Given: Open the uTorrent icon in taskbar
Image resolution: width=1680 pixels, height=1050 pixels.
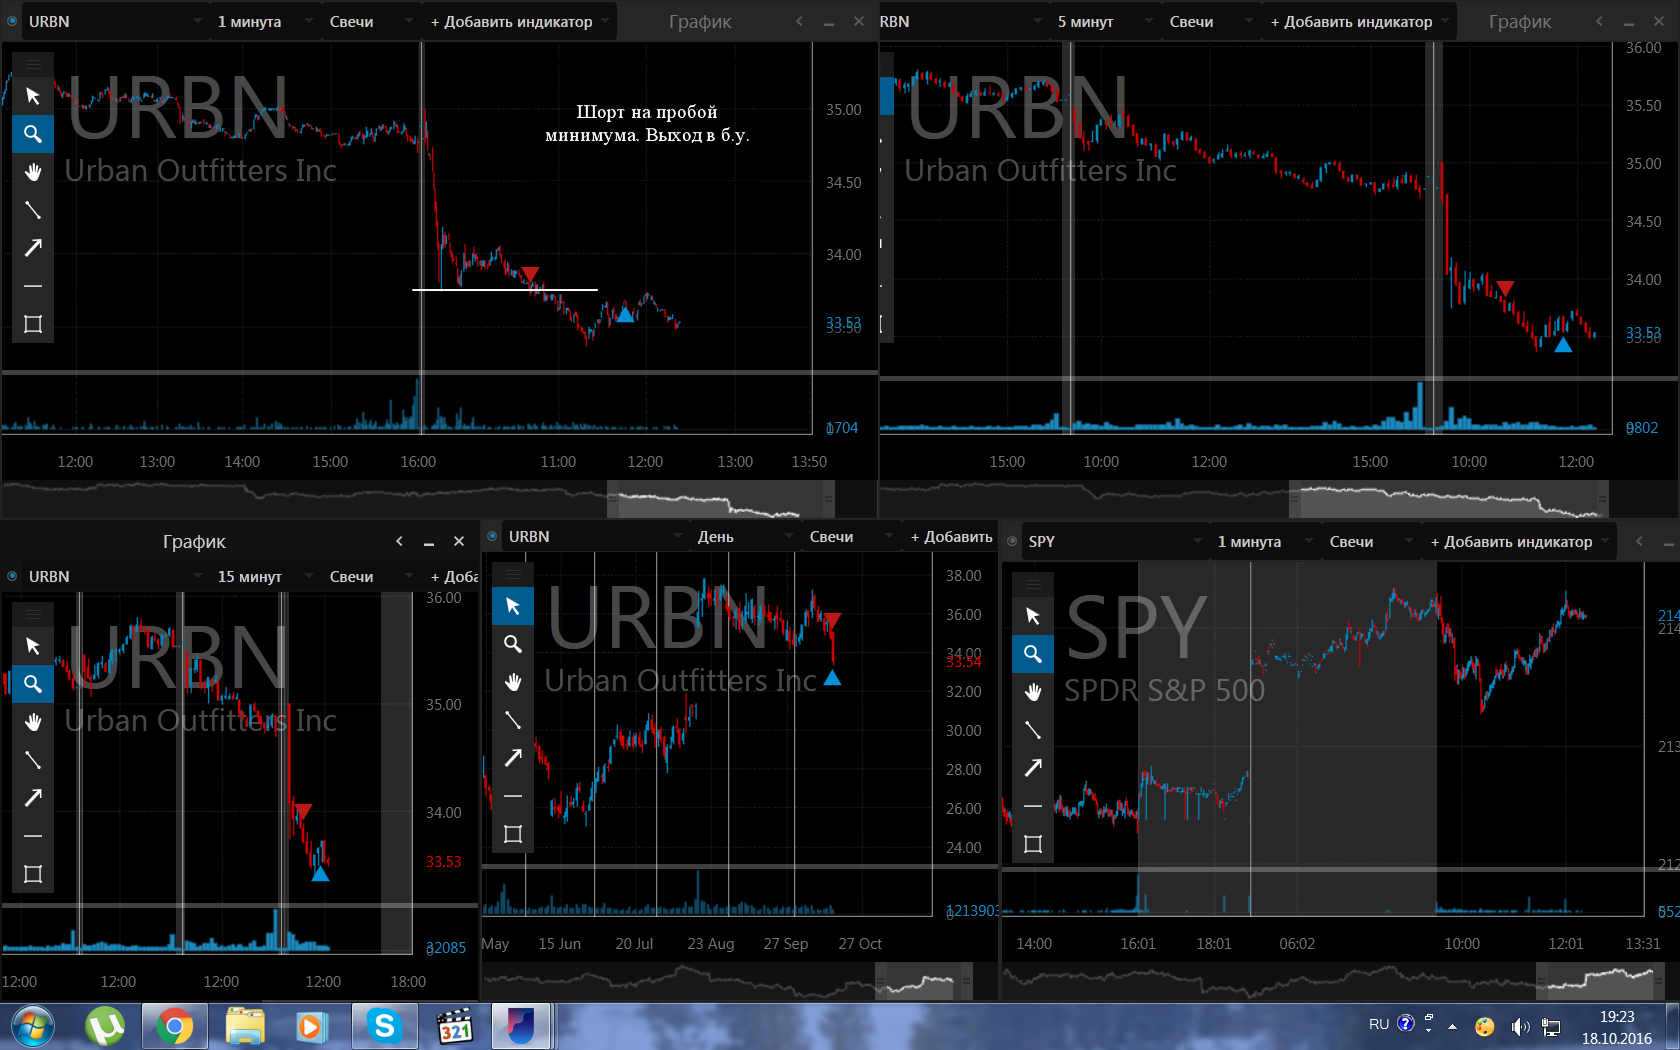Looking at the screenshot, I should coord(105,1026).
